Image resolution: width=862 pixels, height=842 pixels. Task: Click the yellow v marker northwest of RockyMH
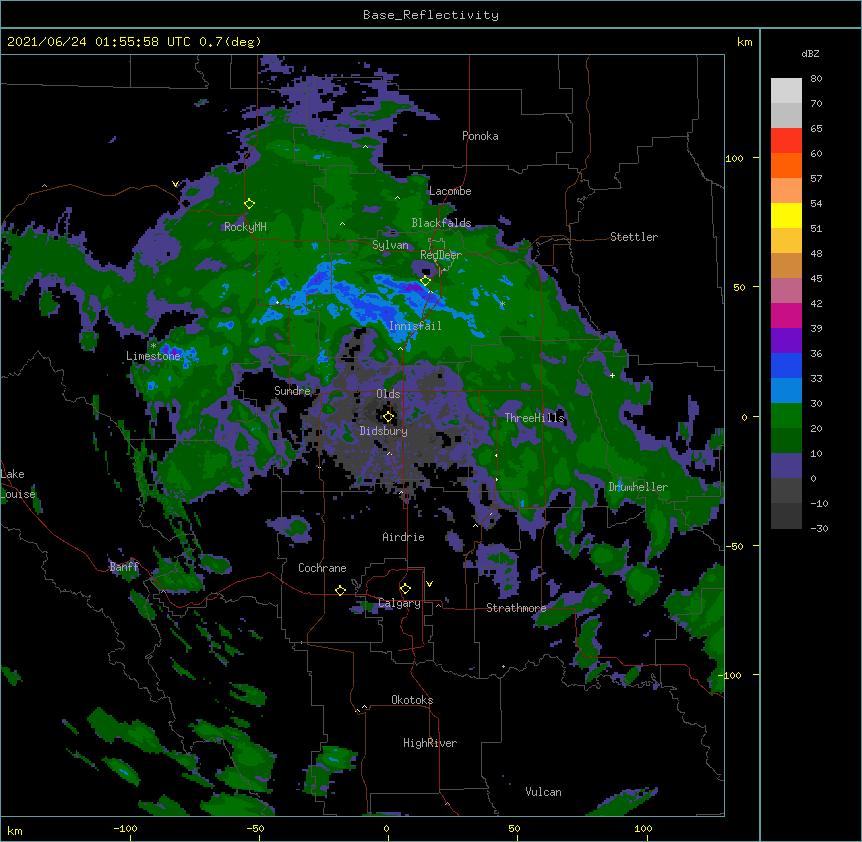tap(175, 184)
